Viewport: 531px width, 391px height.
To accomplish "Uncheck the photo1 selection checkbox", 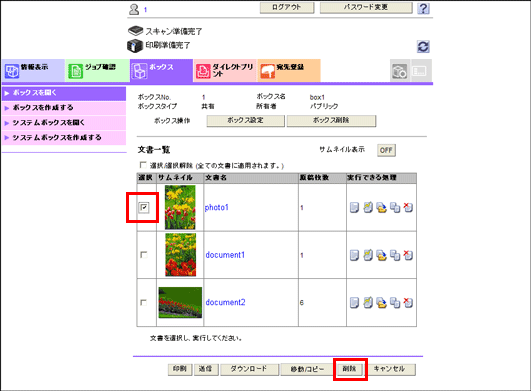I will point(144,207).
